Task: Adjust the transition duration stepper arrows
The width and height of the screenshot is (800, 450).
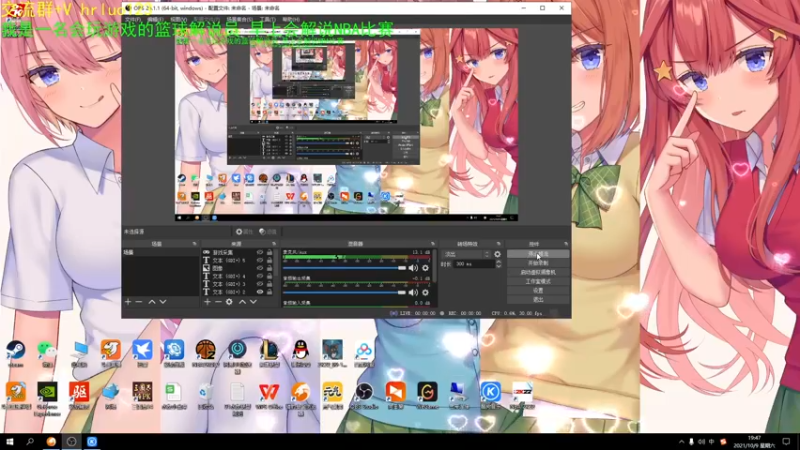Action: click(498, 264)
